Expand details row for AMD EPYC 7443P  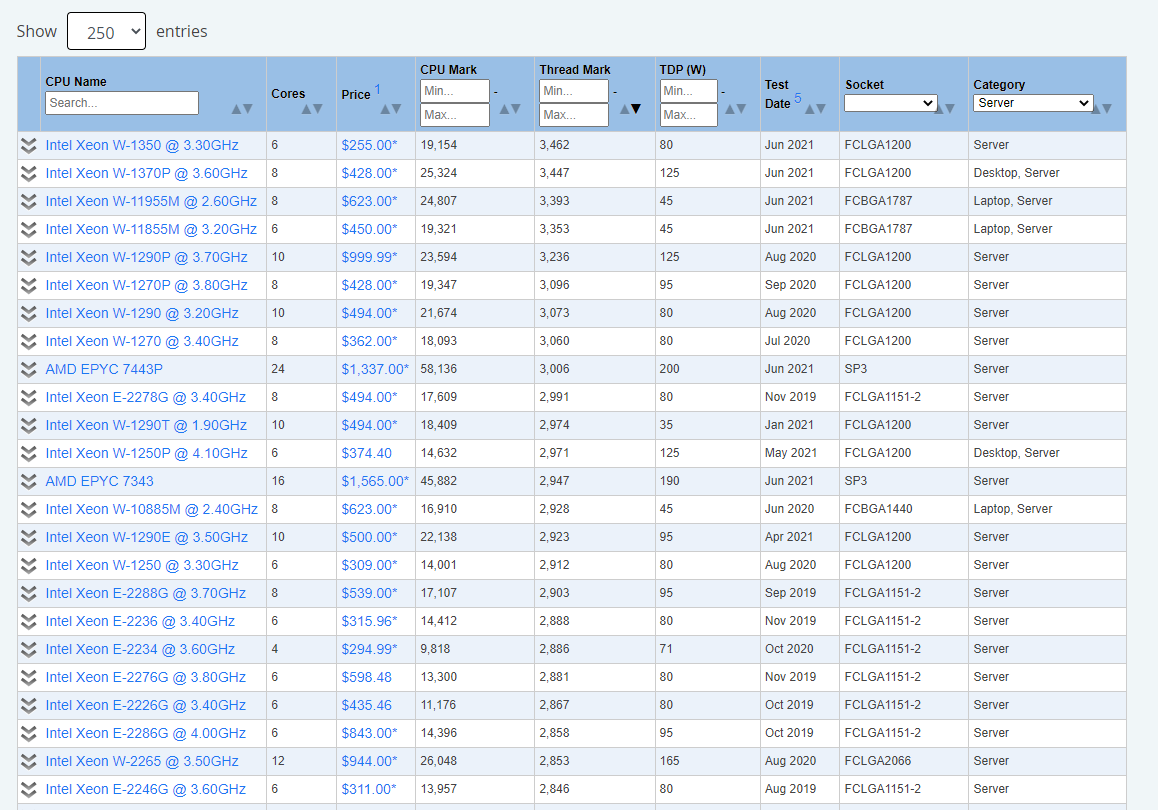29,369
